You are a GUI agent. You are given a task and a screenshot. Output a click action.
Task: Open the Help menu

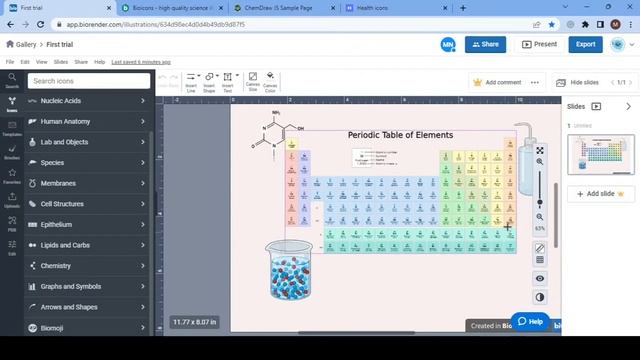coord(100,62)
